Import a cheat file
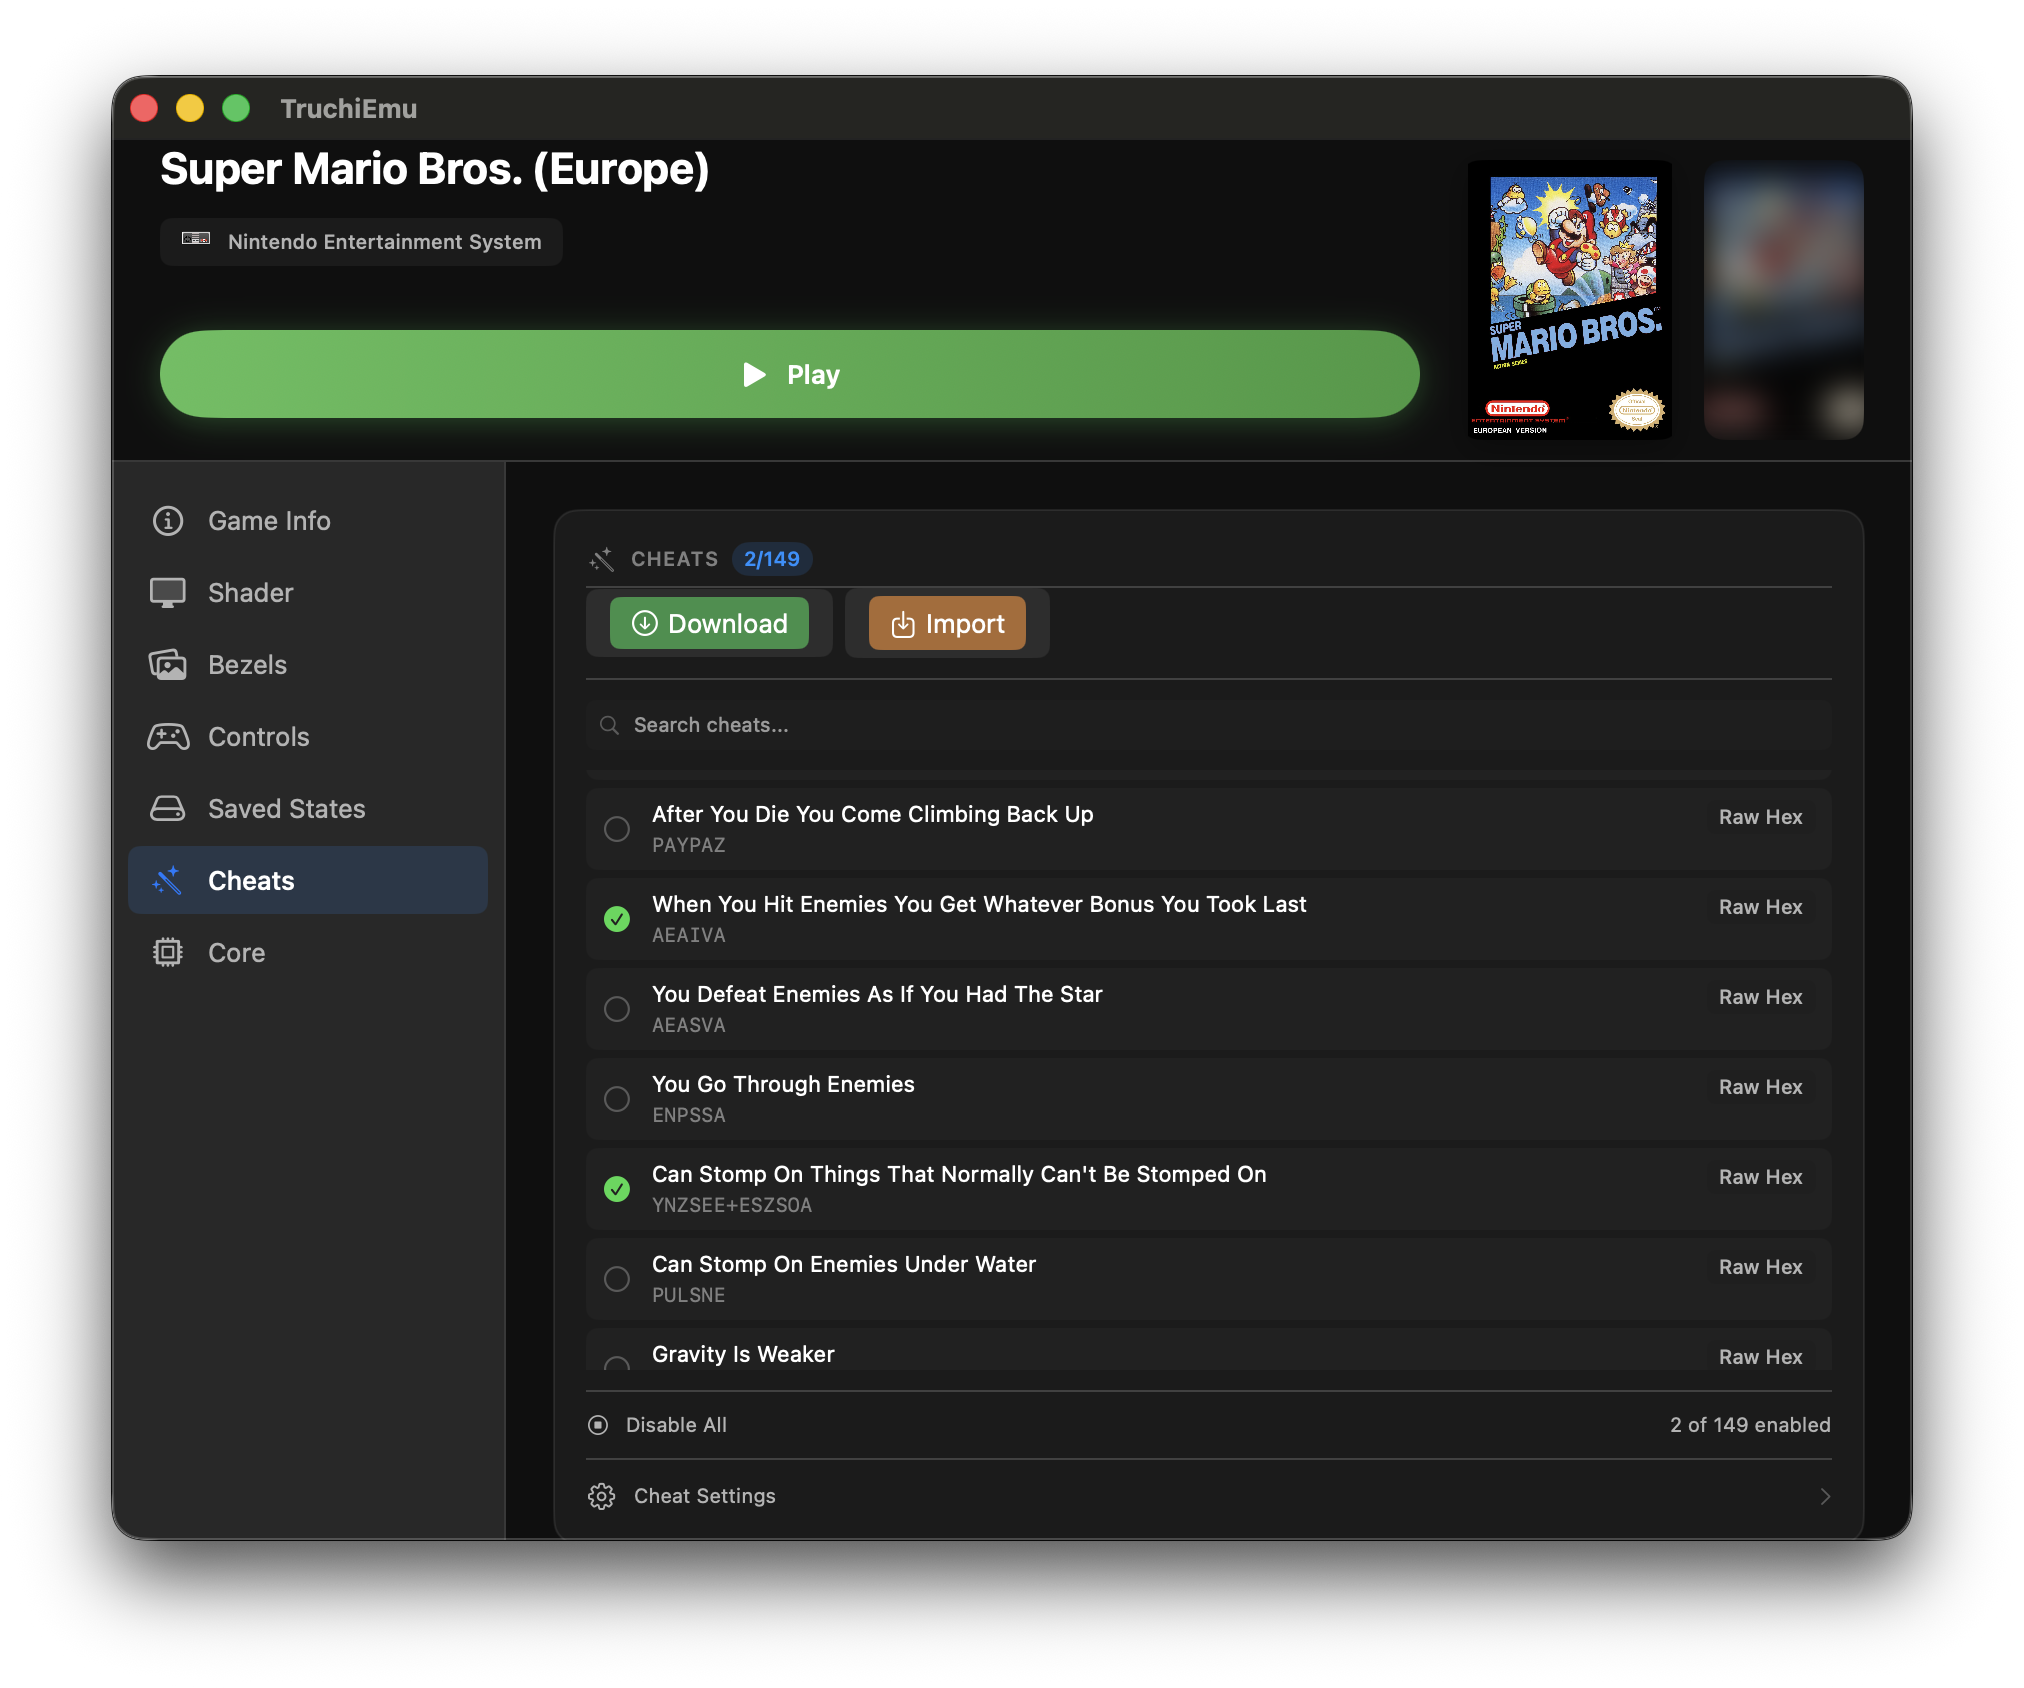The width and height of the screenshot is (2024, 1688). [947, 623]
